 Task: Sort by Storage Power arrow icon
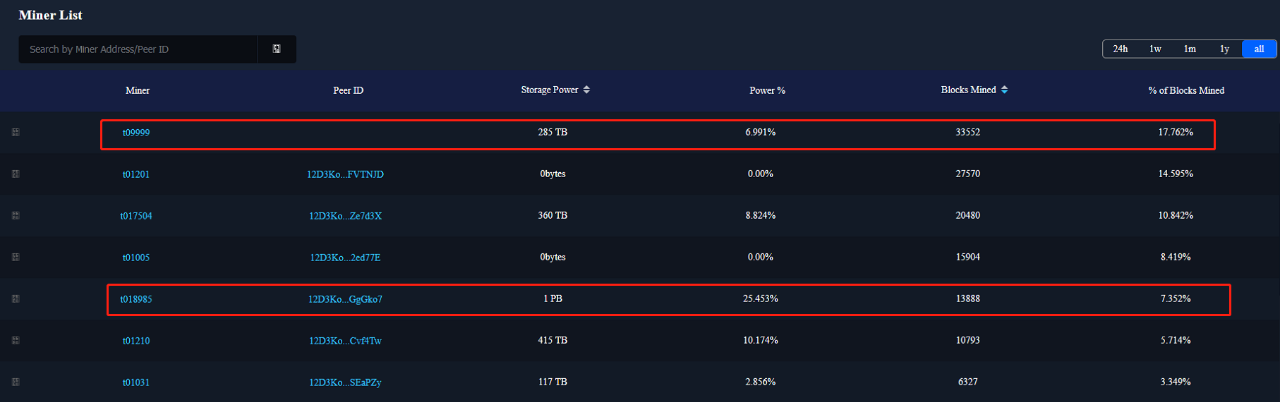coord(587,90)
